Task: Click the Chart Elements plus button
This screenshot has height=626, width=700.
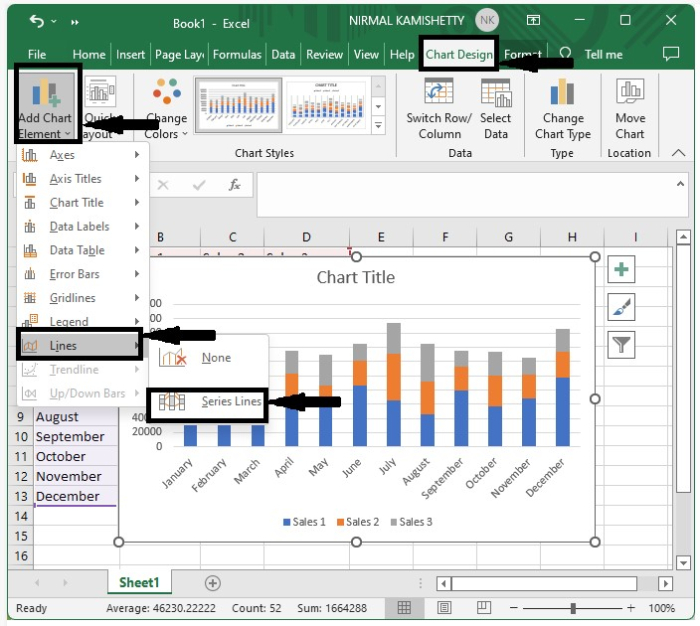Action: click(x=621, y=269)
